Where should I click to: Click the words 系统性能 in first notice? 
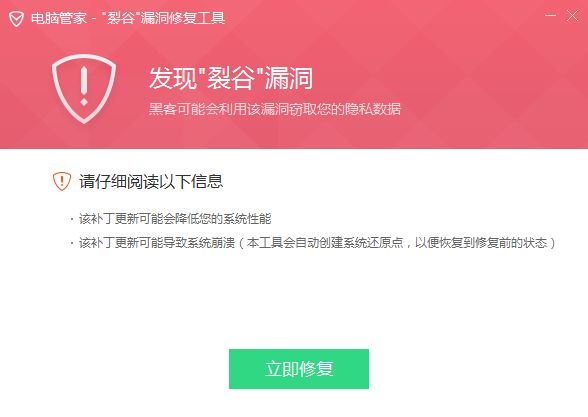247,219
